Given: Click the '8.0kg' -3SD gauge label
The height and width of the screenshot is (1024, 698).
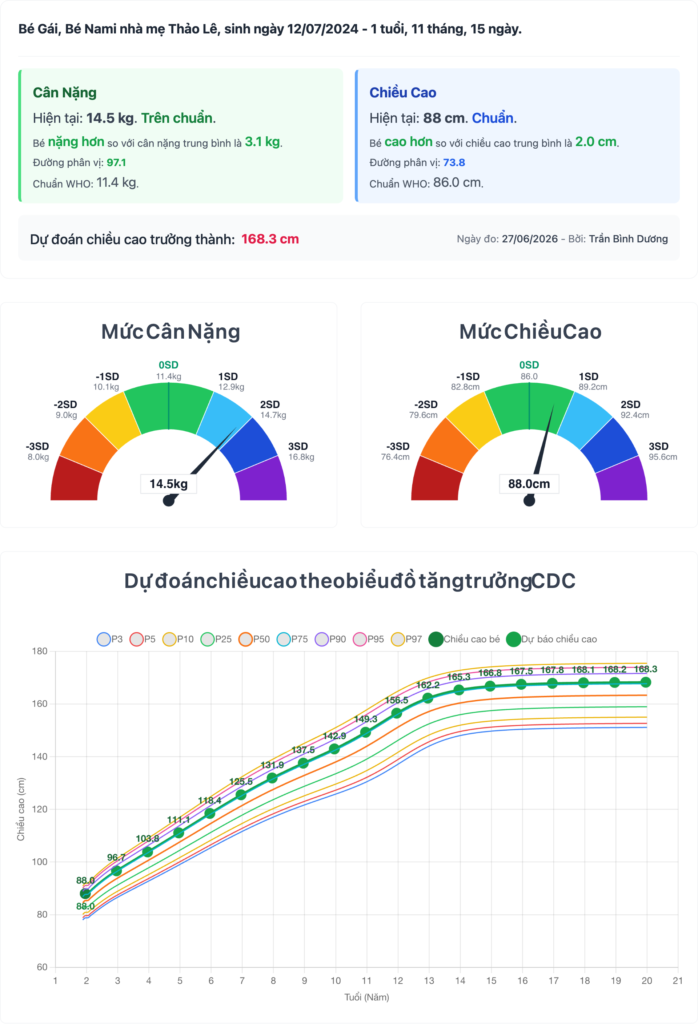Looking at the screenshot, I should 38,457.
